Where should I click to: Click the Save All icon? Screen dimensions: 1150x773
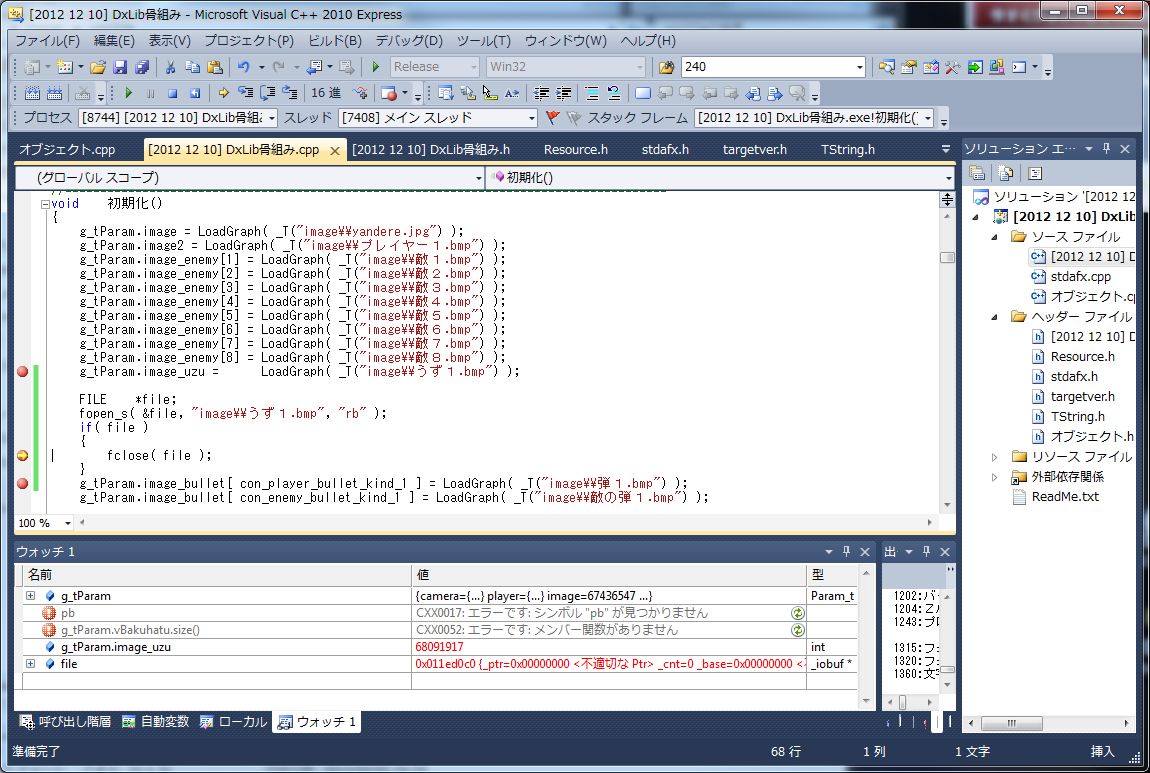(x=142, y=67)
